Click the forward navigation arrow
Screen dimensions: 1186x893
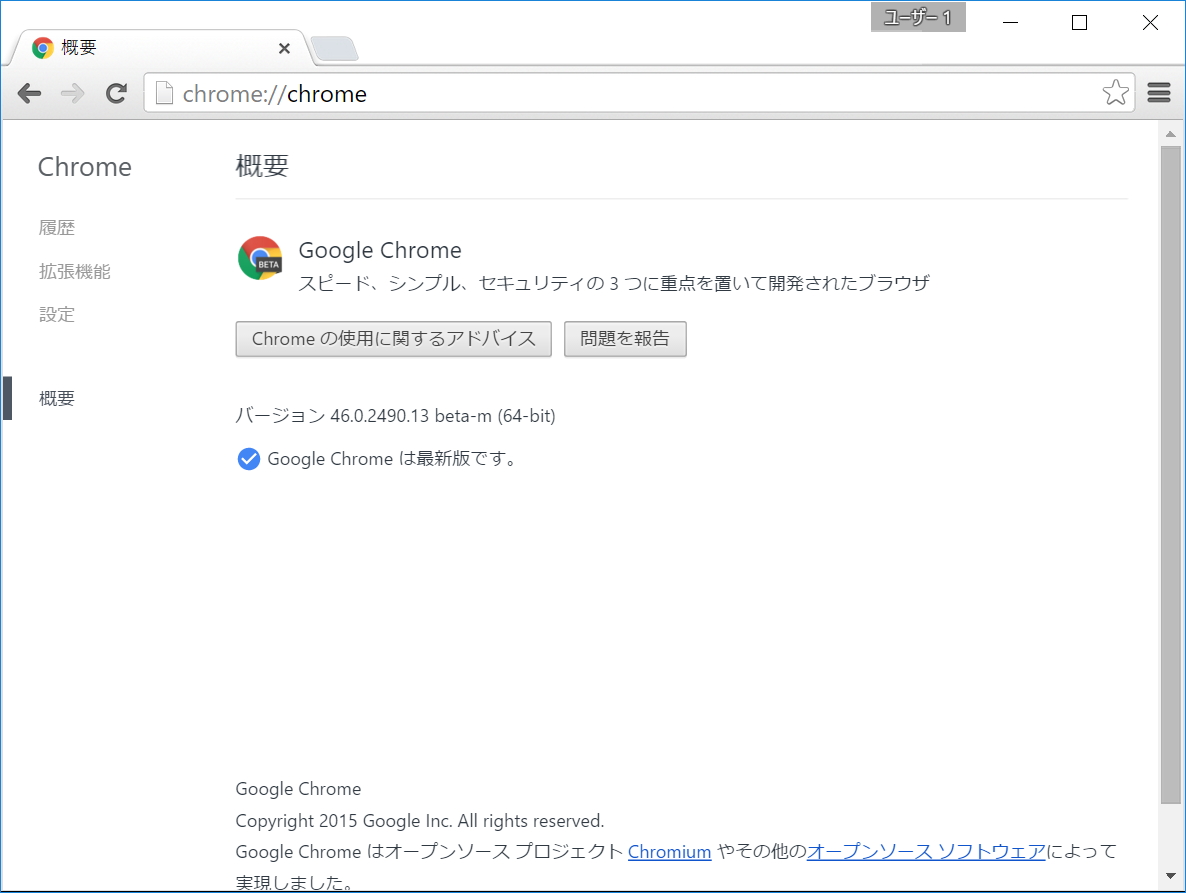[72, 93]
